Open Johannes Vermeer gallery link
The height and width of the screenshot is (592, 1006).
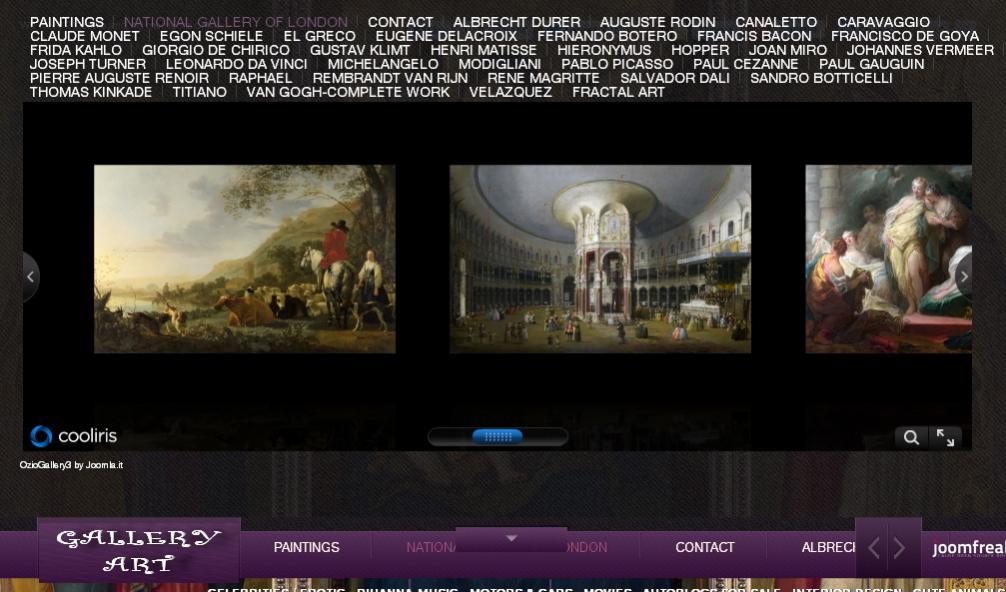point(921,50)
